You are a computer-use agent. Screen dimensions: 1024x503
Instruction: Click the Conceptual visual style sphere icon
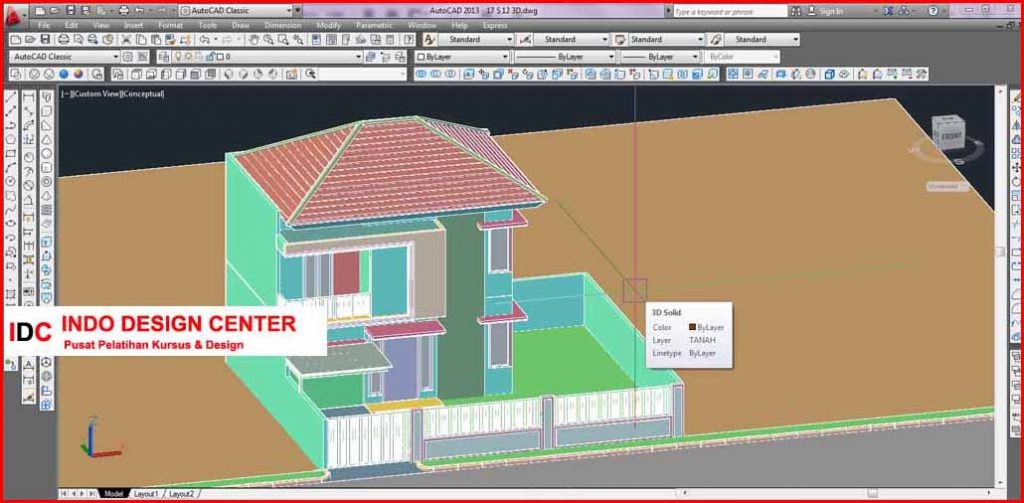coord(78,74)
